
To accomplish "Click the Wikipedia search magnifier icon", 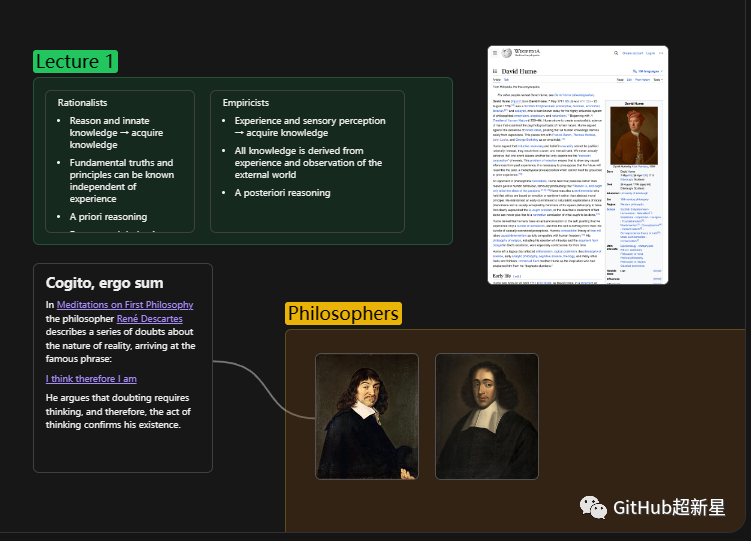I will 616,53.
